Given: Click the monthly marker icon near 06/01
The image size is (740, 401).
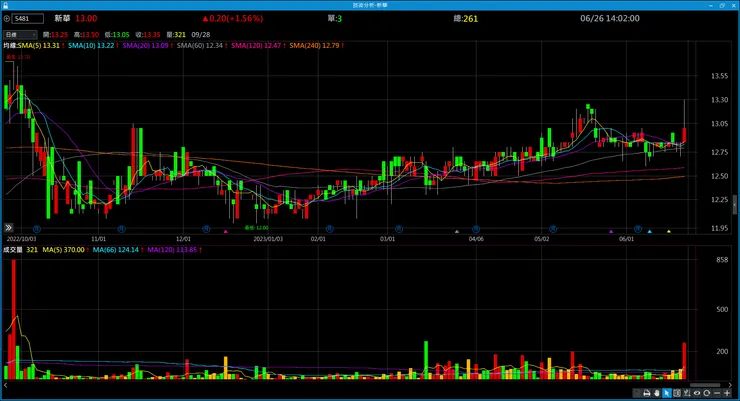Looking at the screenshot, I should point(638,229).
